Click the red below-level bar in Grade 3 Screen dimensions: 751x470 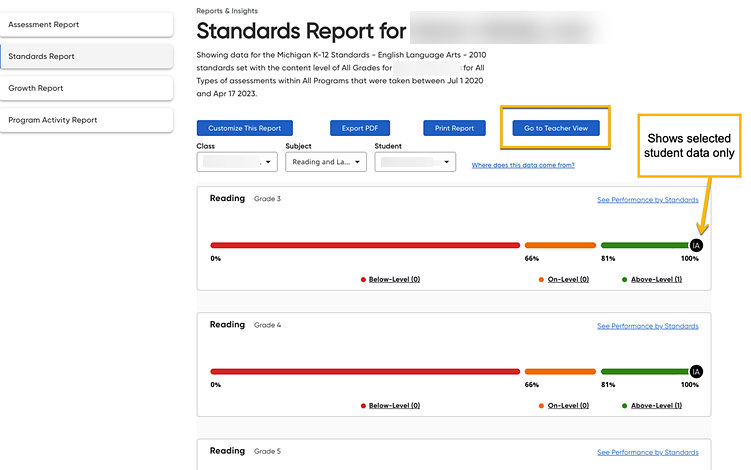(365, 245)
